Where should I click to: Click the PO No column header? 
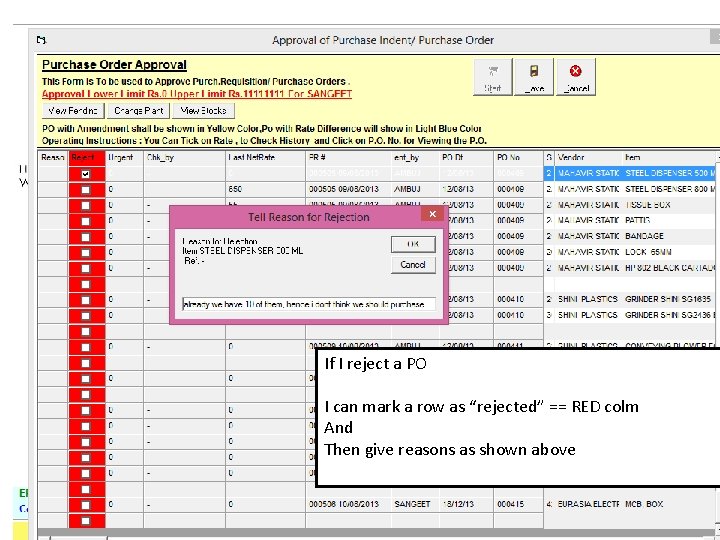[x=518, y=158]
